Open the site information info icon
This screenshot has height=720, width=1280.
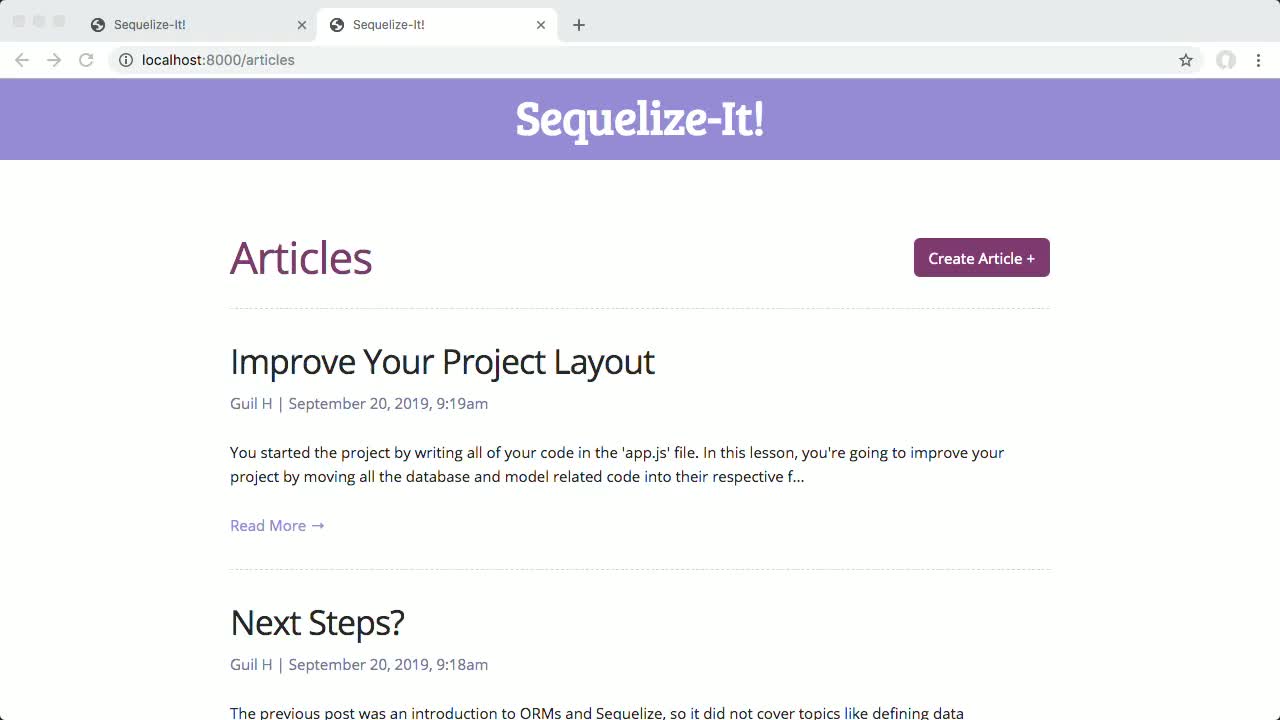click(x=125, y=60)
